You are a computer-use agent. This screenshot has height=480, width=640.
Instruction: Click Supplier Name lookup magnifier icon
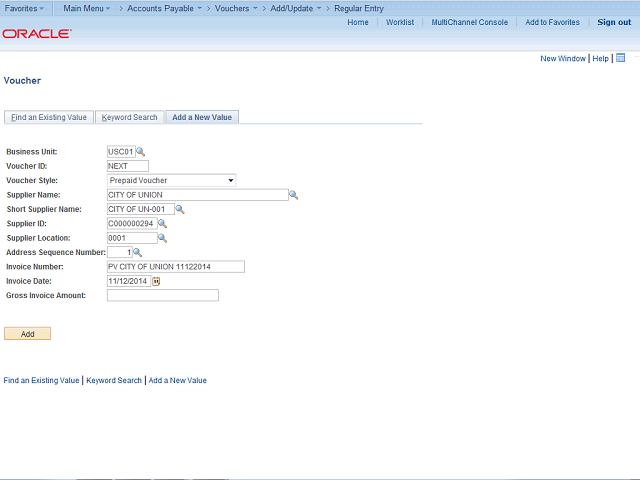293,195
